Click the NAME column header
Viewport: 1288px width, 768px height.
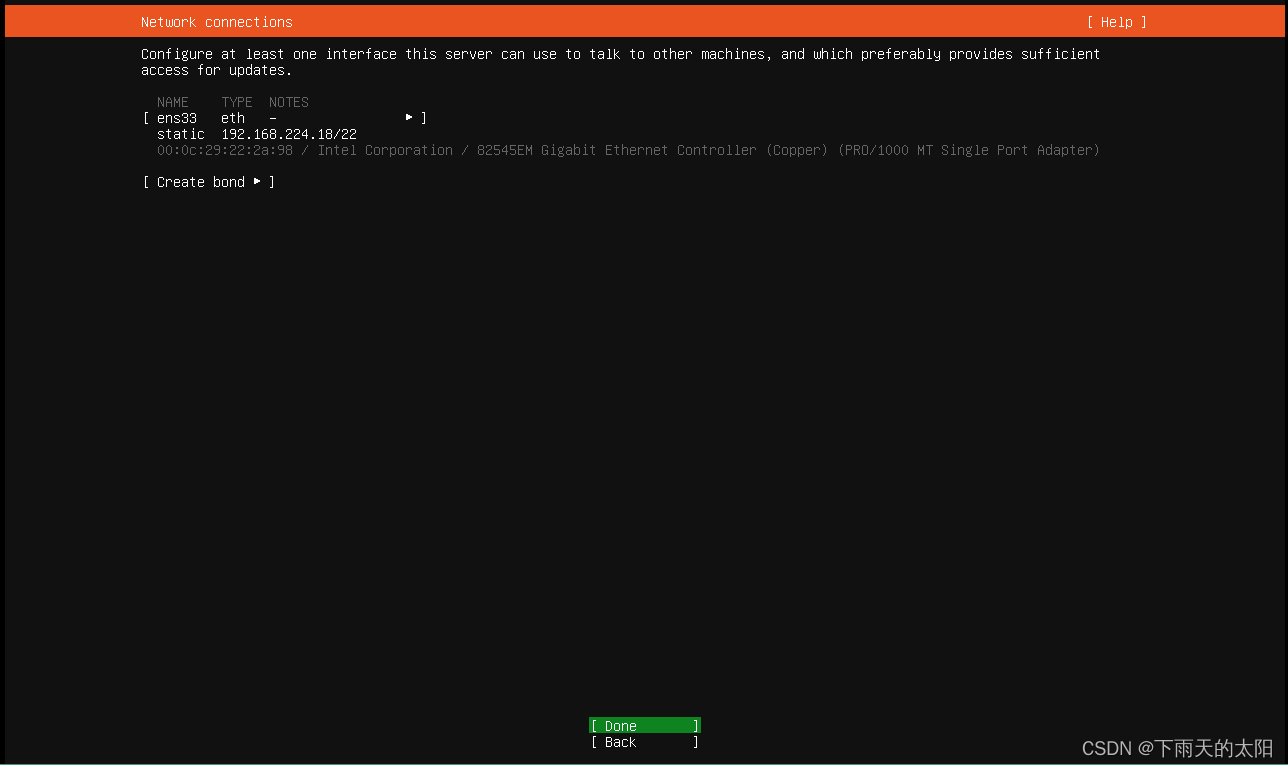pyautogui.click(x=172, y=101)
